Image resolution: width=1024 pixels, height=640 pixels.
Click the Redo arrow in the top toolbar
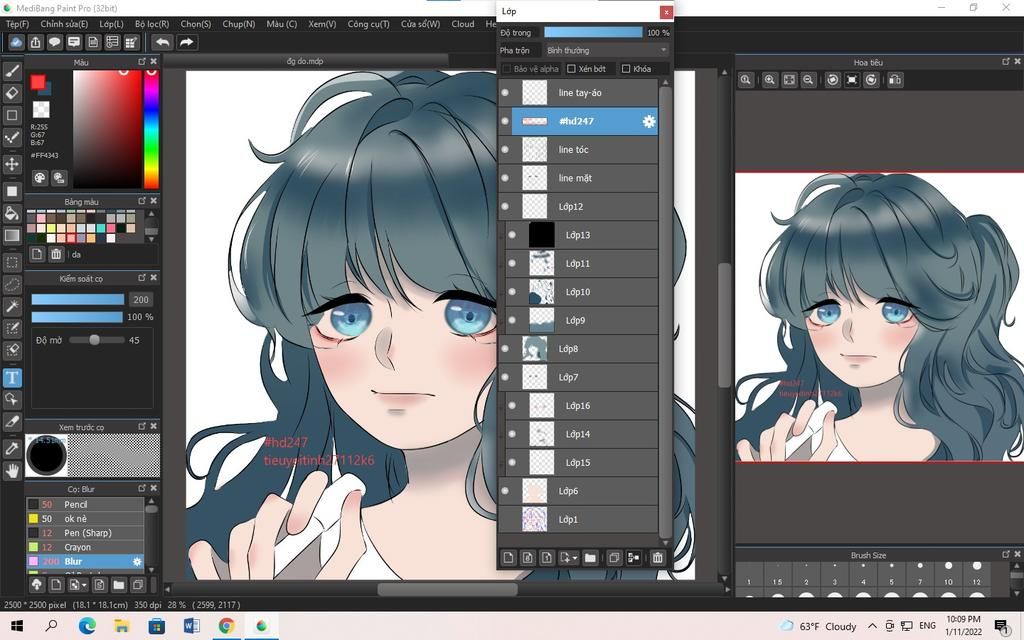pyautogui.click(x=186, y=42)
